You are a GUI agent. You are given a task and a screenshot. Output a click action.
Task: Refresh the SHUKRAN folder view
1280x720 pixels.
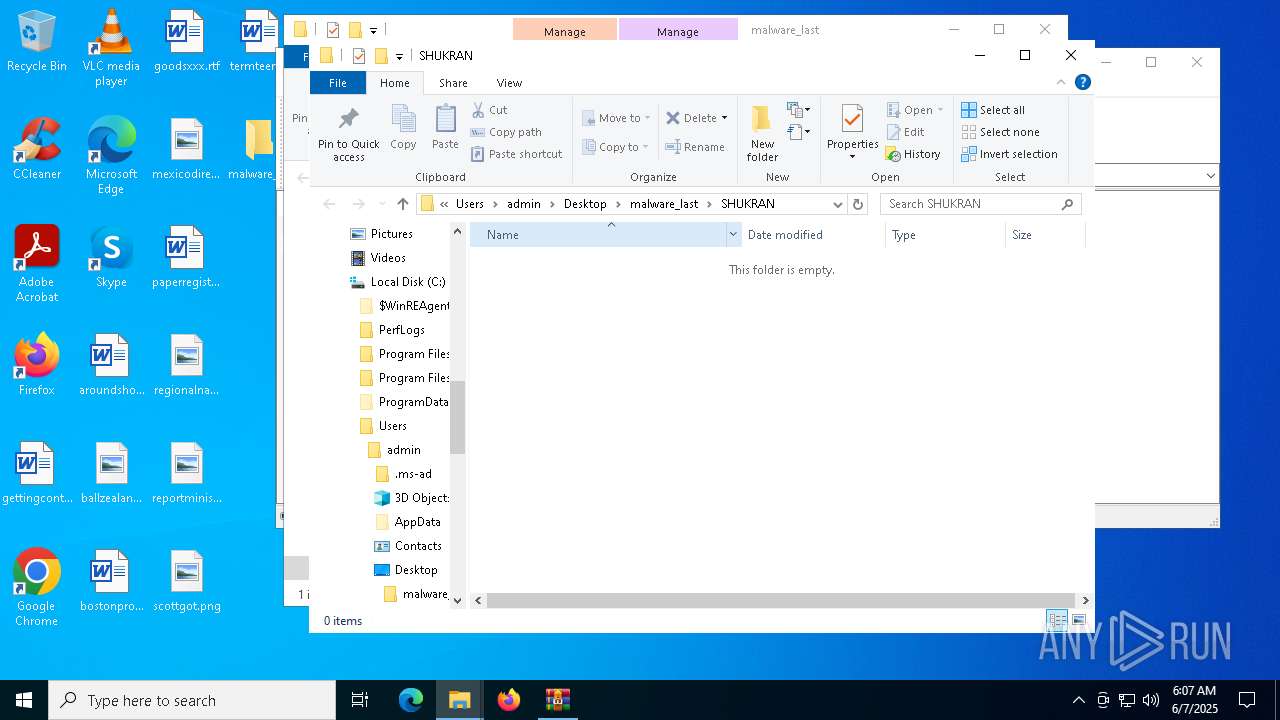(x=857, y=204)
